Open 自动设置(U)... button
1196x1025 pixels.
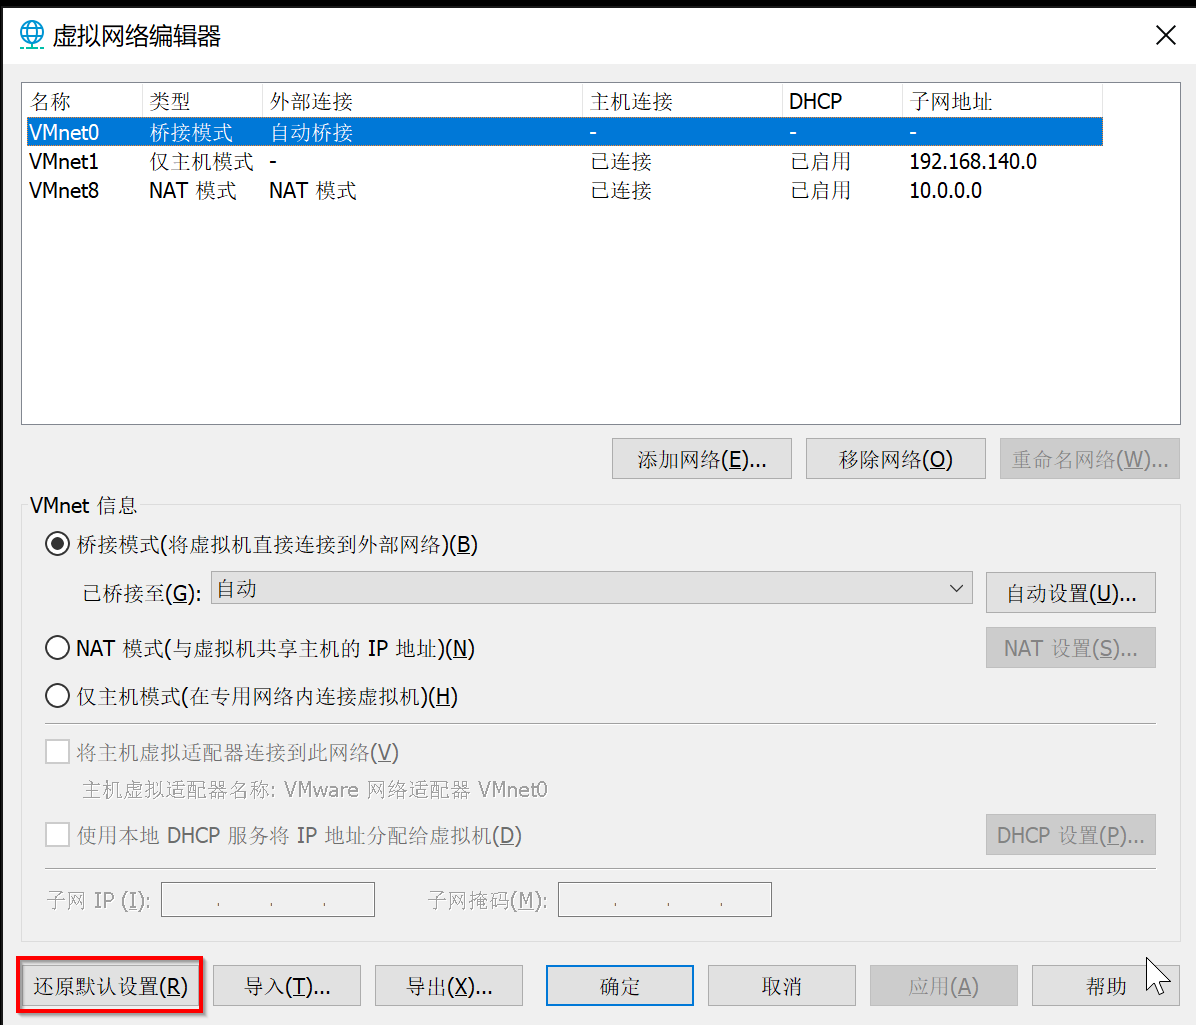(x=1070, y=593)
